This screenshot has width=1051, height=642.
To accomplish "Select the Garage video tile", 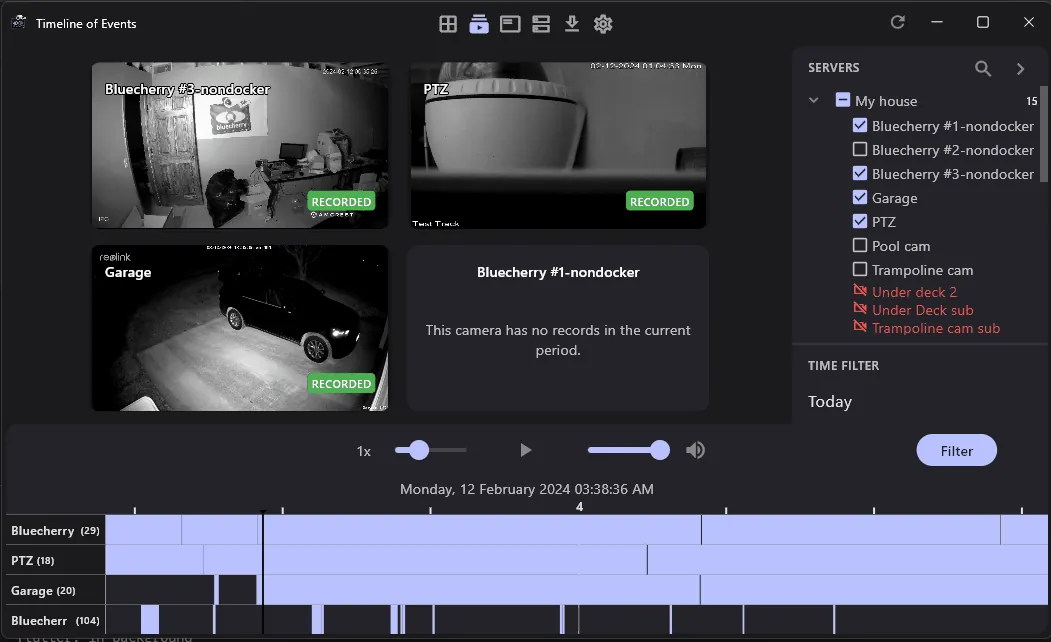I will [240, 328].
